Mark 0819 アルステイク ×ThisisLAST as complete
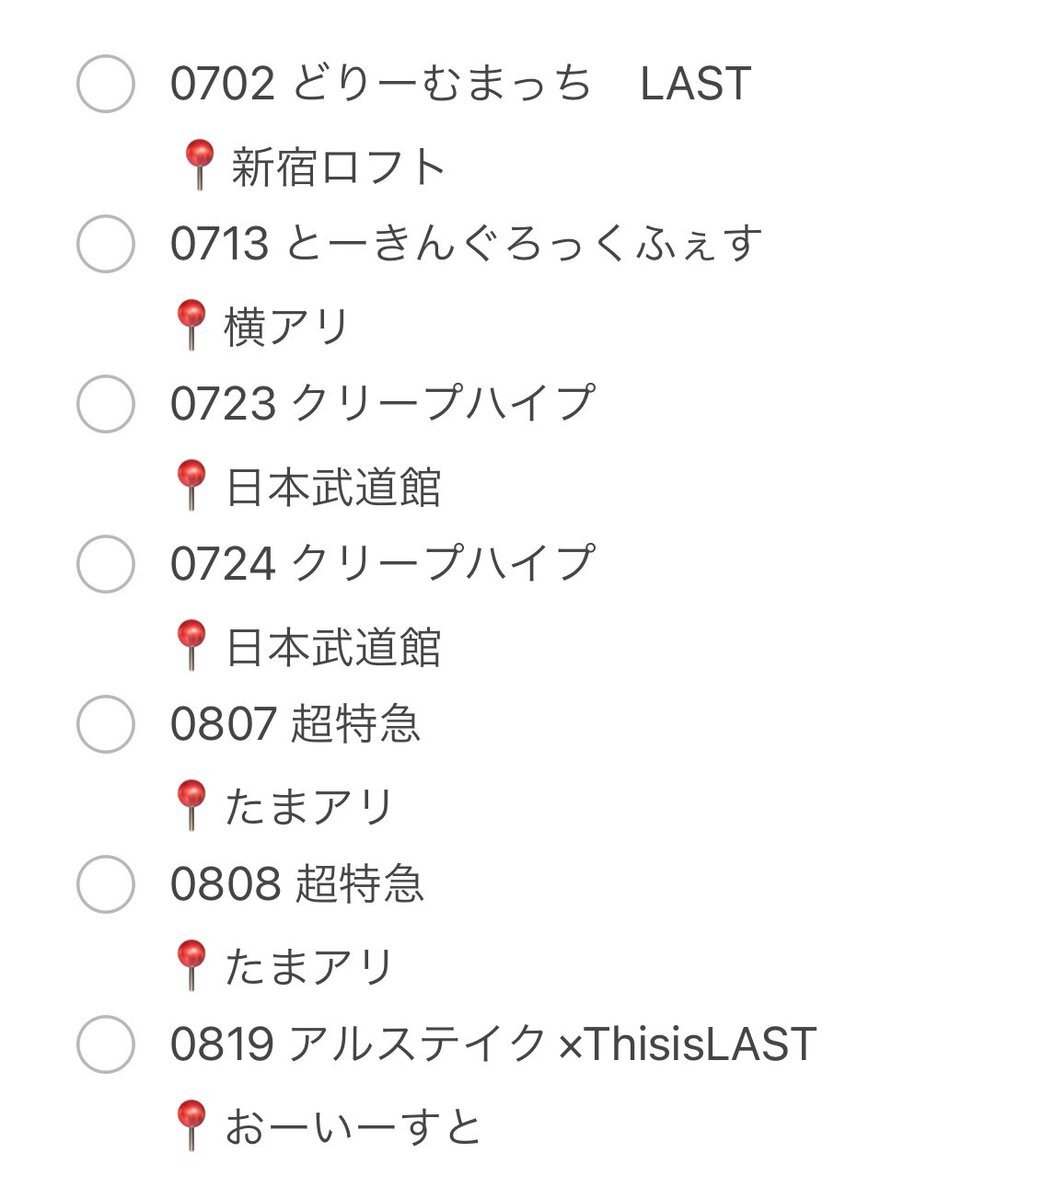Screen dimensions: 1043x1199 pyautogui.click(x=106, y=1045)
